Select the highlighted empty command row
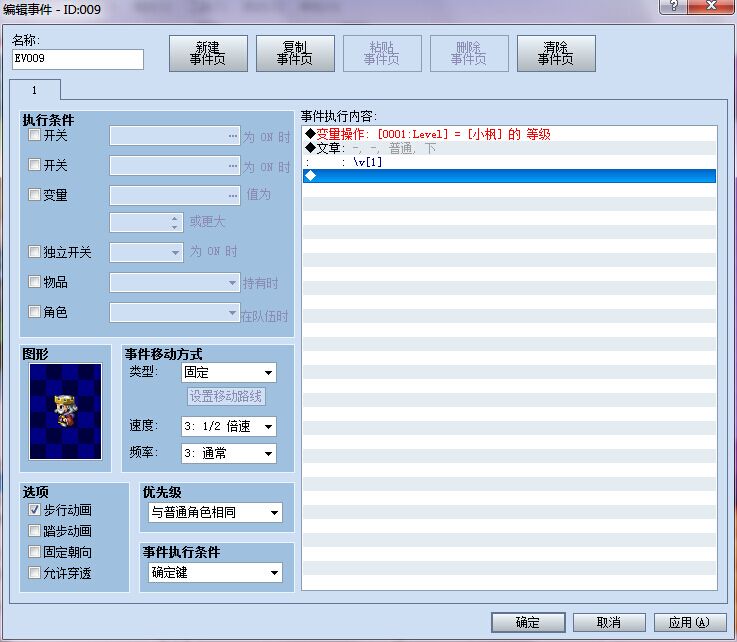This screenshot has width=737, height=642. 510,176
